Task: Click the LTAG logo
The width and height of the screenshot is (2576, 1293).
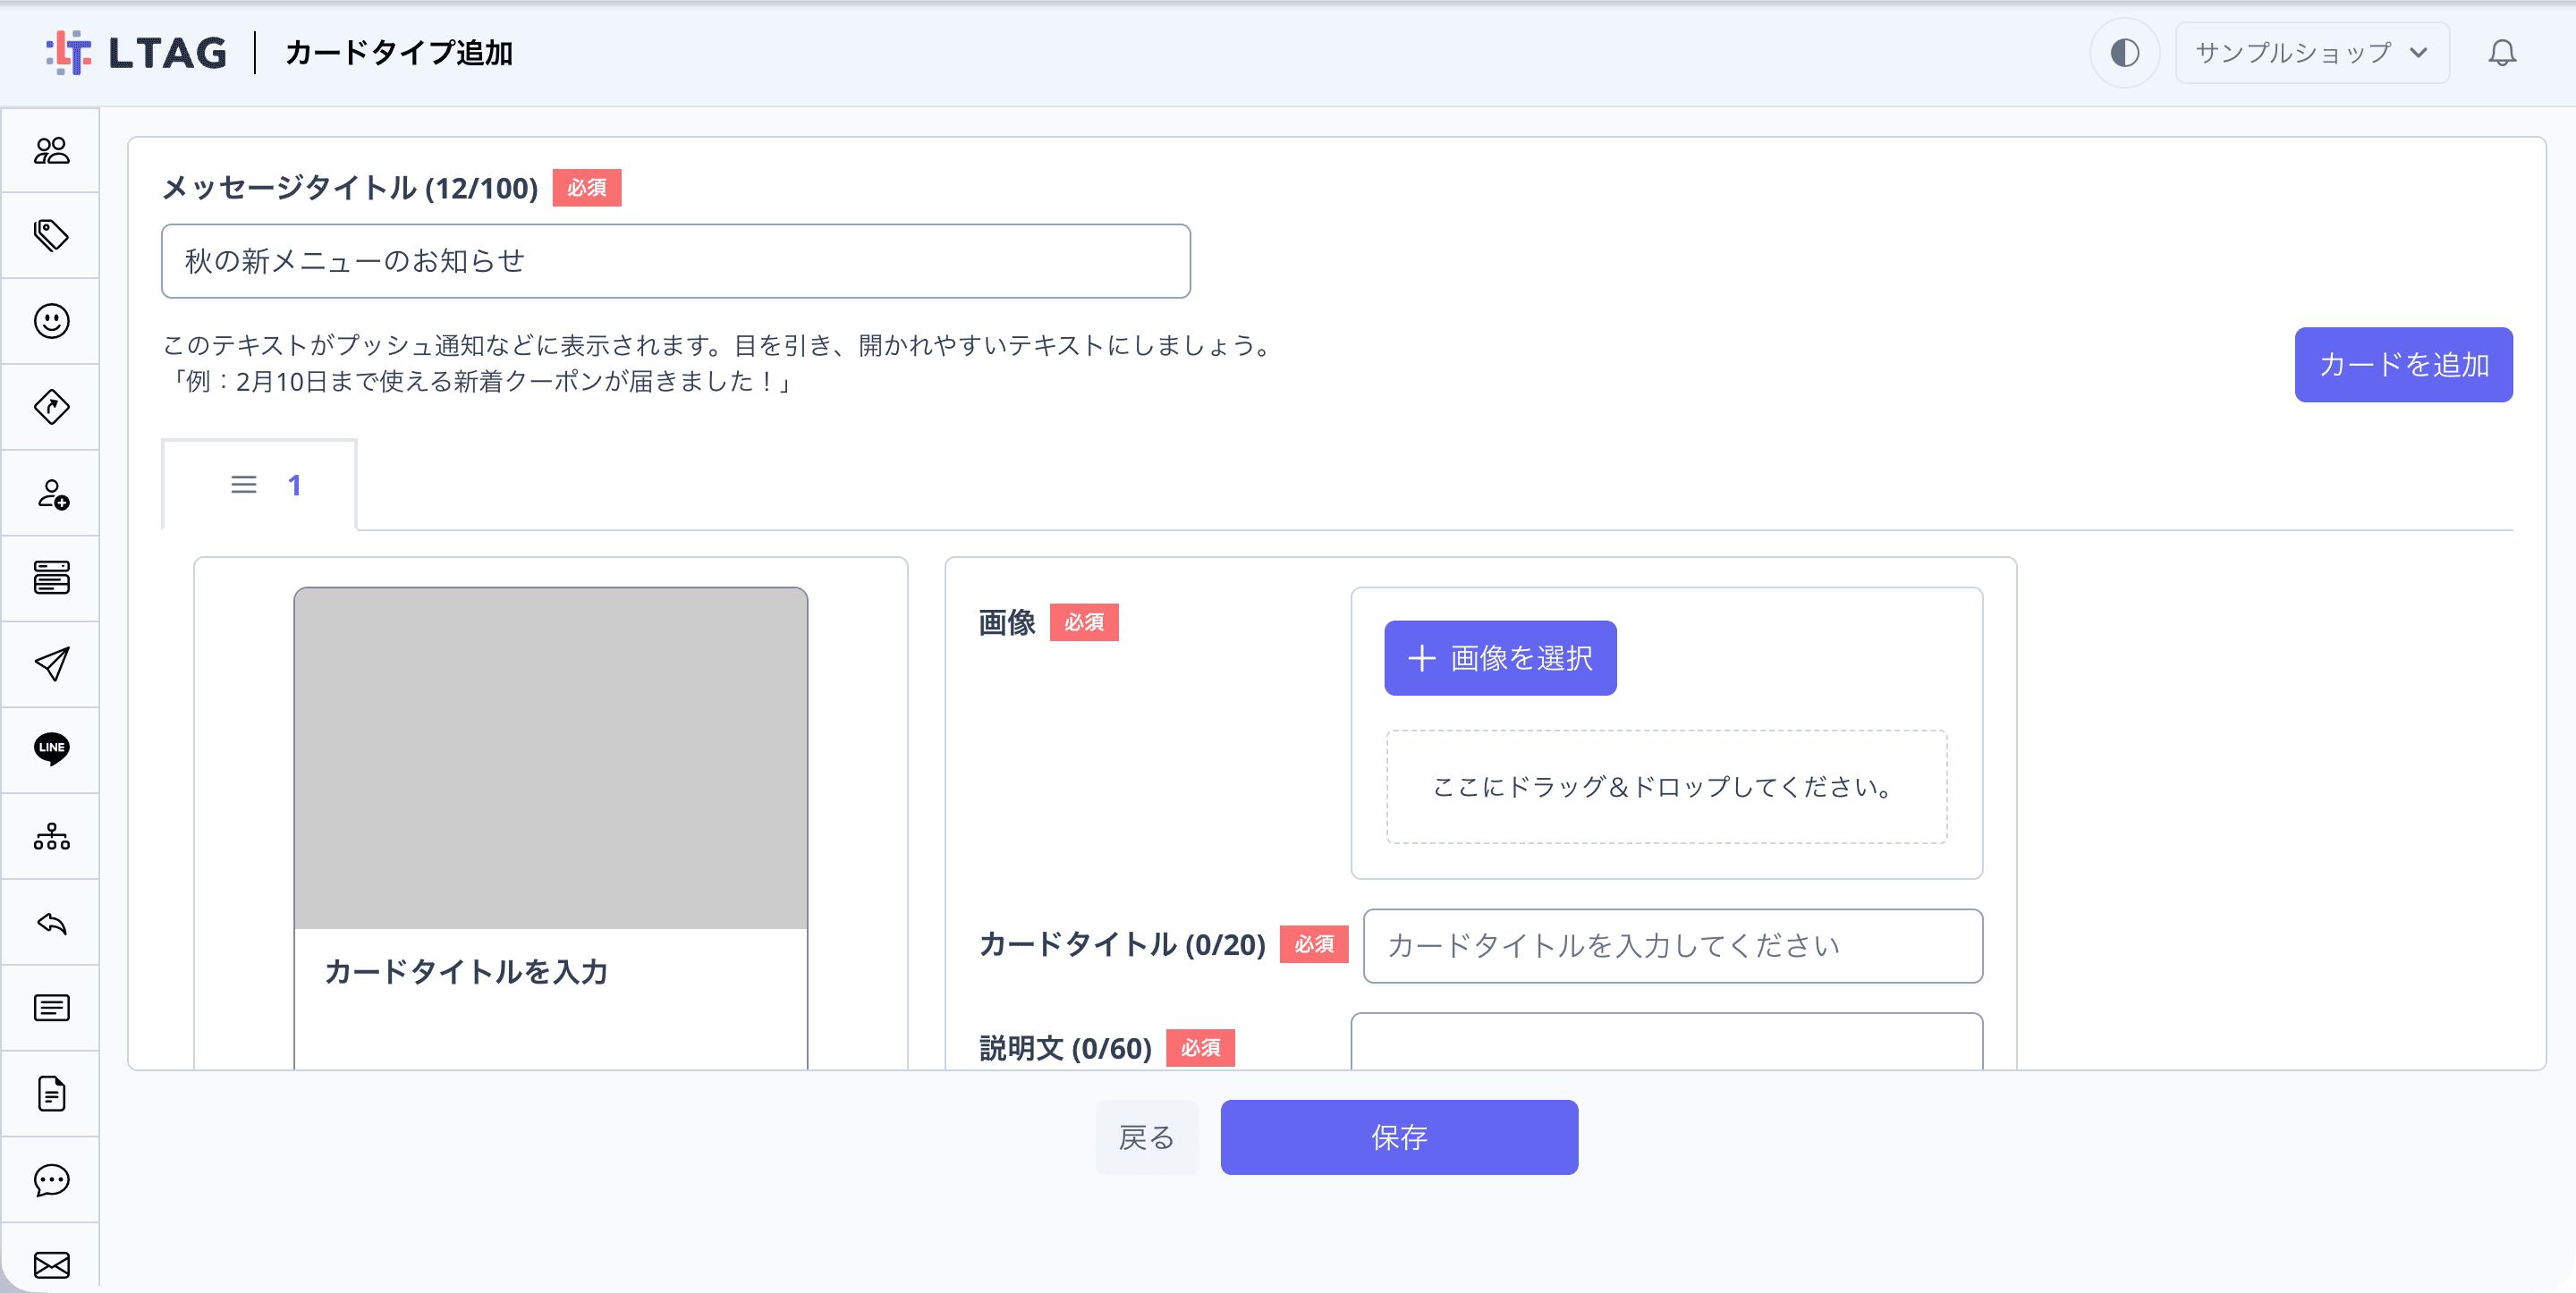Action: pyautogui.click(x=137, y=53)
